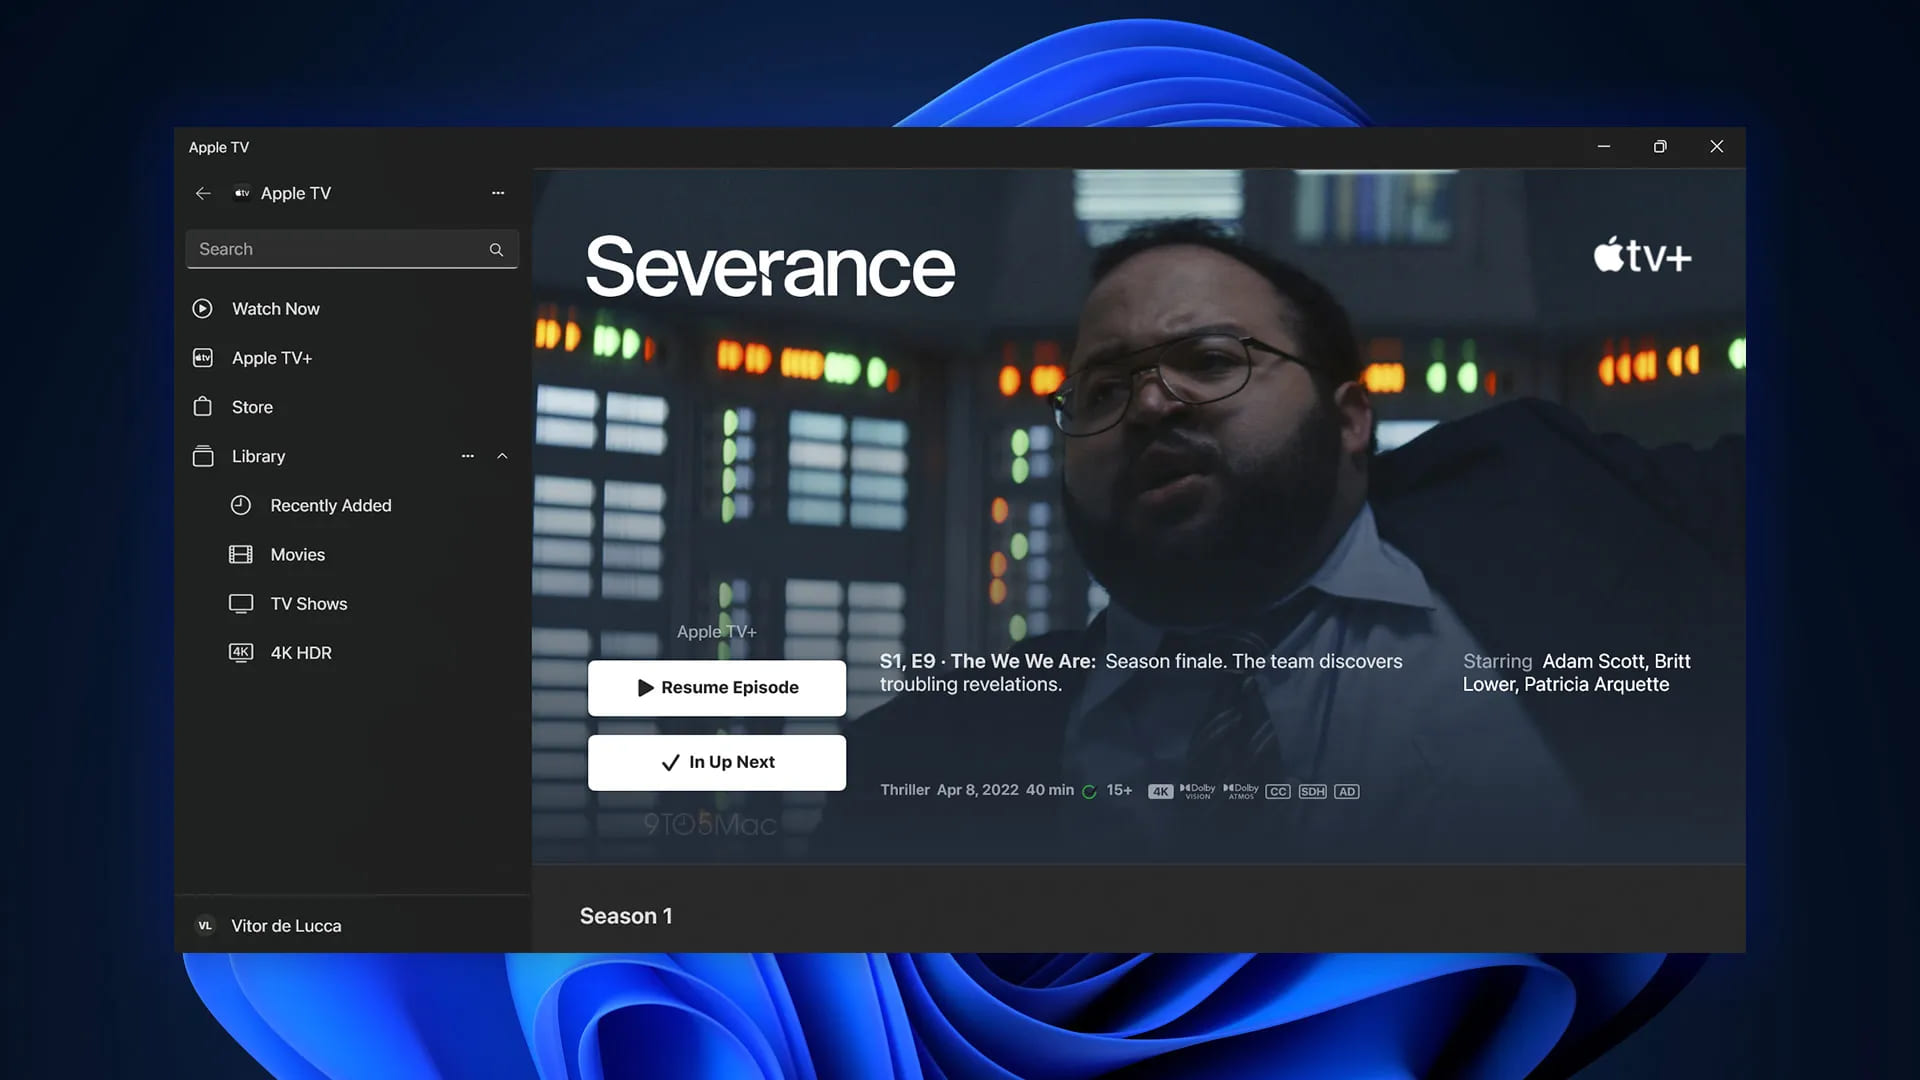Open the Apple TV back navigation
Image resolution: width=1920 pixels, height=1080 pixels.
tap(203, 193)
